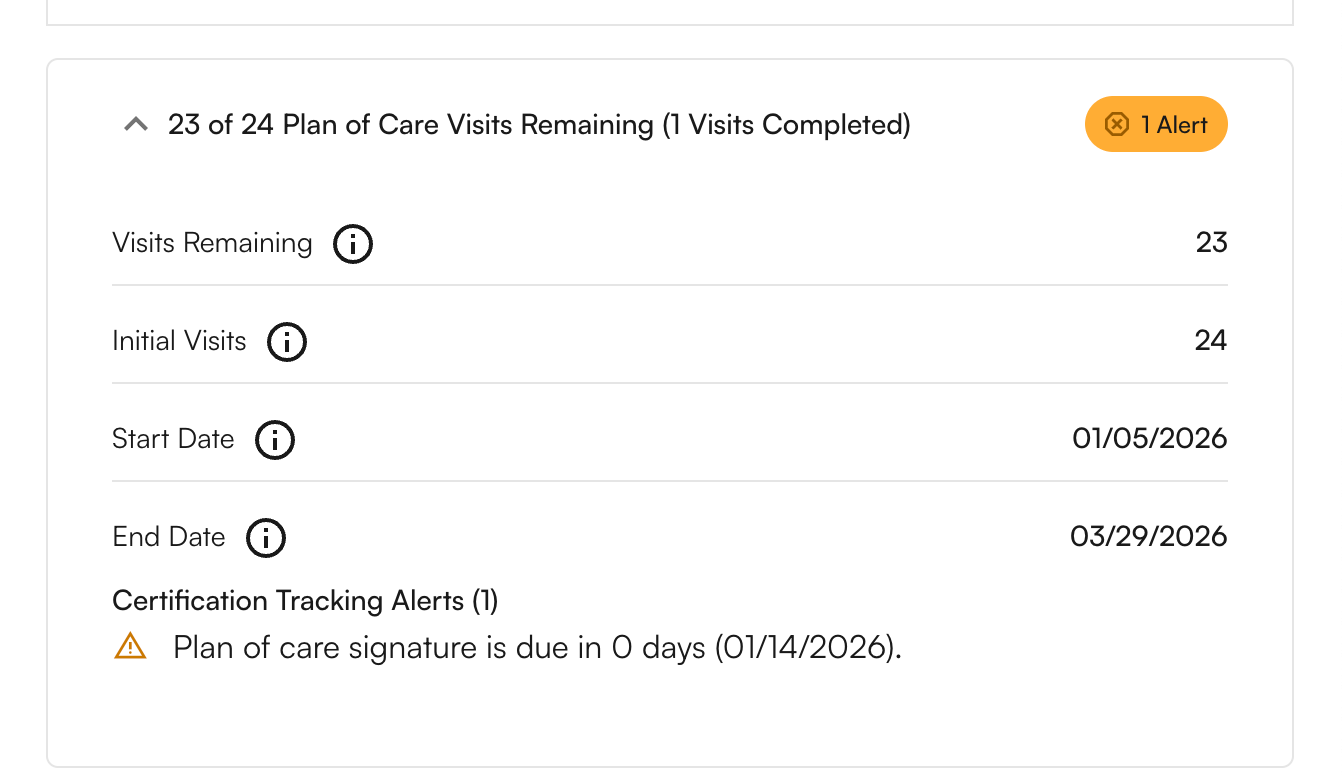
Task: Click the End Date info icon
Action: [265, 537]
